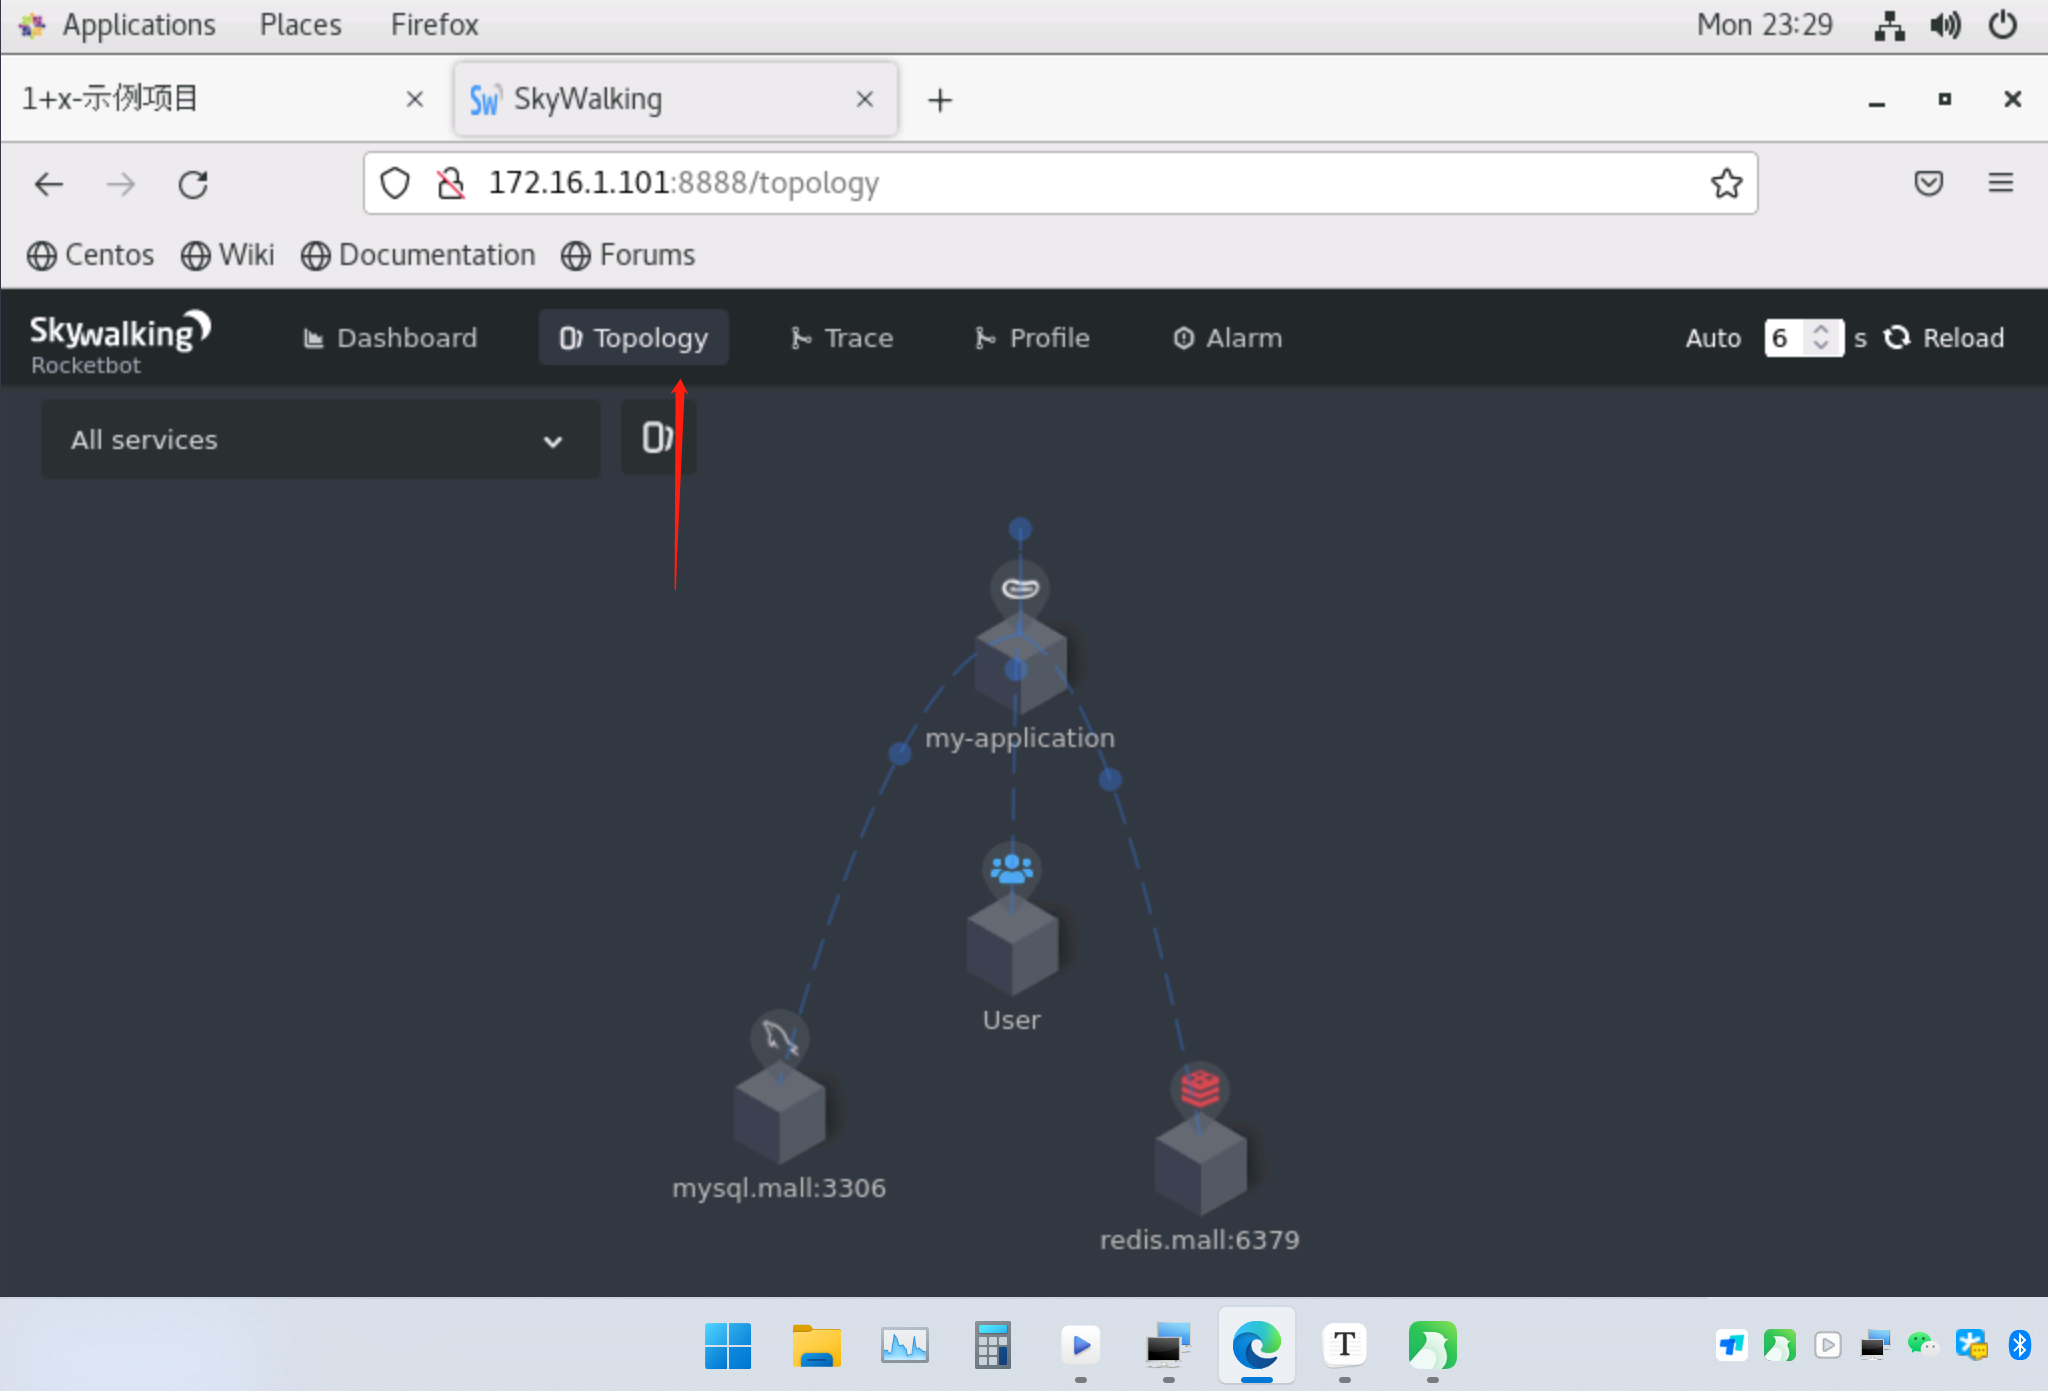Open the Documentation bookmark link

pyautogui.click(x=435, y=255)
